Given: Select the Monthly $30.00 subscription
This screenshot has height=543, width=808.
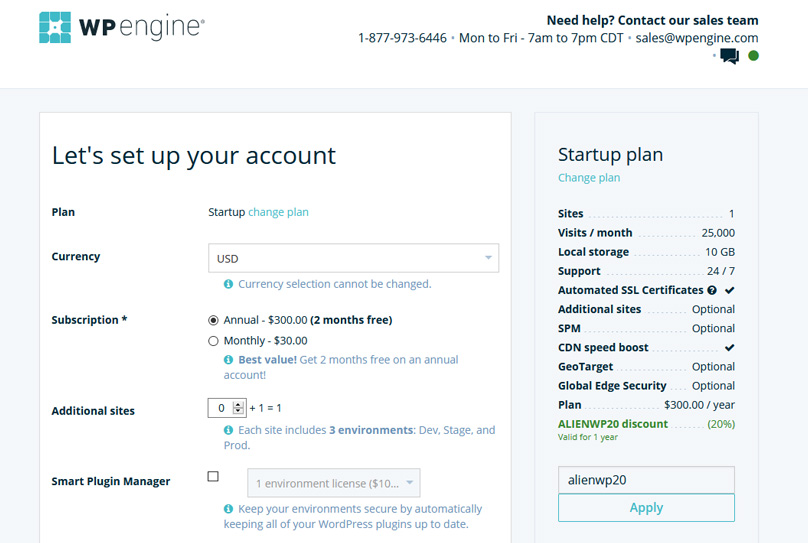Looking at the screenshot, I should pyautogui.click(x=213, y=341).
